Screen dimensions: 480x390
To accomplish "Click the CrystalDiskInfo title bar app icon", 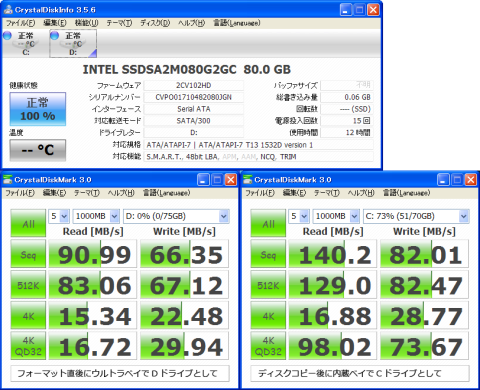I will point(8,10).
